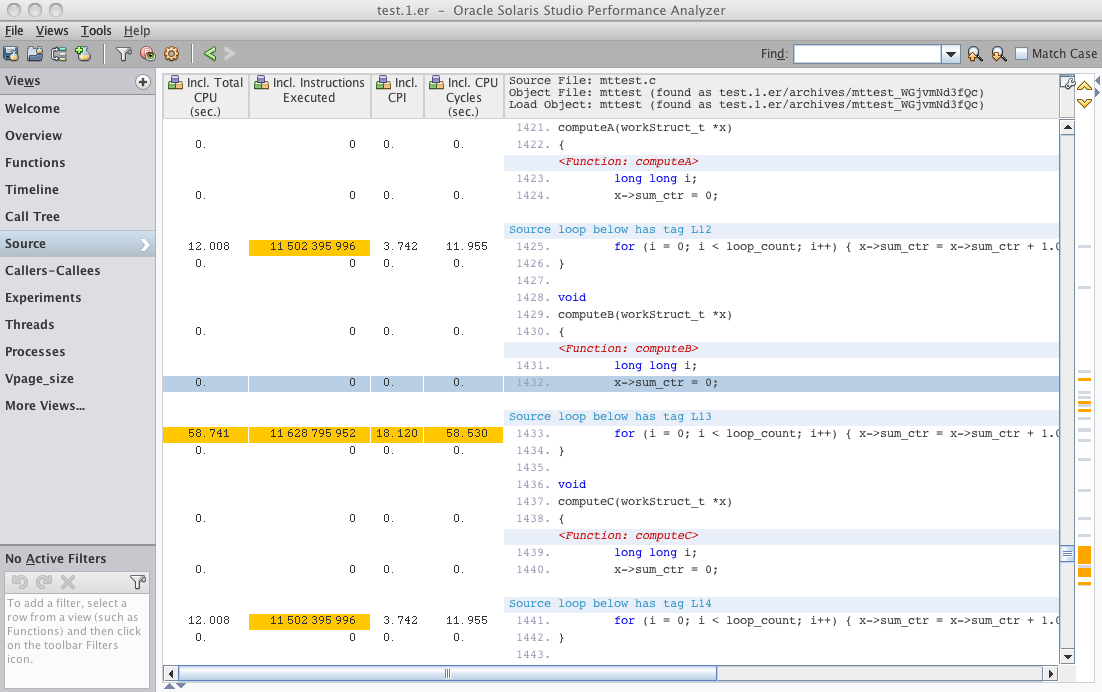Image resolution: width=1102 pixels, height=692 pixels.
Task: Open the Filters funnel icon in main toolbar
Action: (x=124, y=53)
